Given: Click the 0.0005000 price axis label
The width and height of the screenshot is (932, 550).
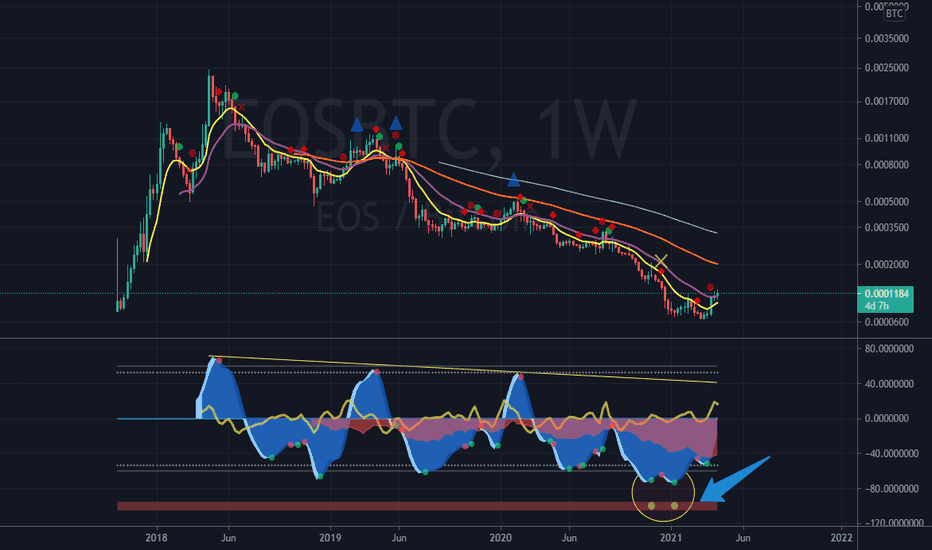Looking at the screenshot, I should tap(886, 202).
